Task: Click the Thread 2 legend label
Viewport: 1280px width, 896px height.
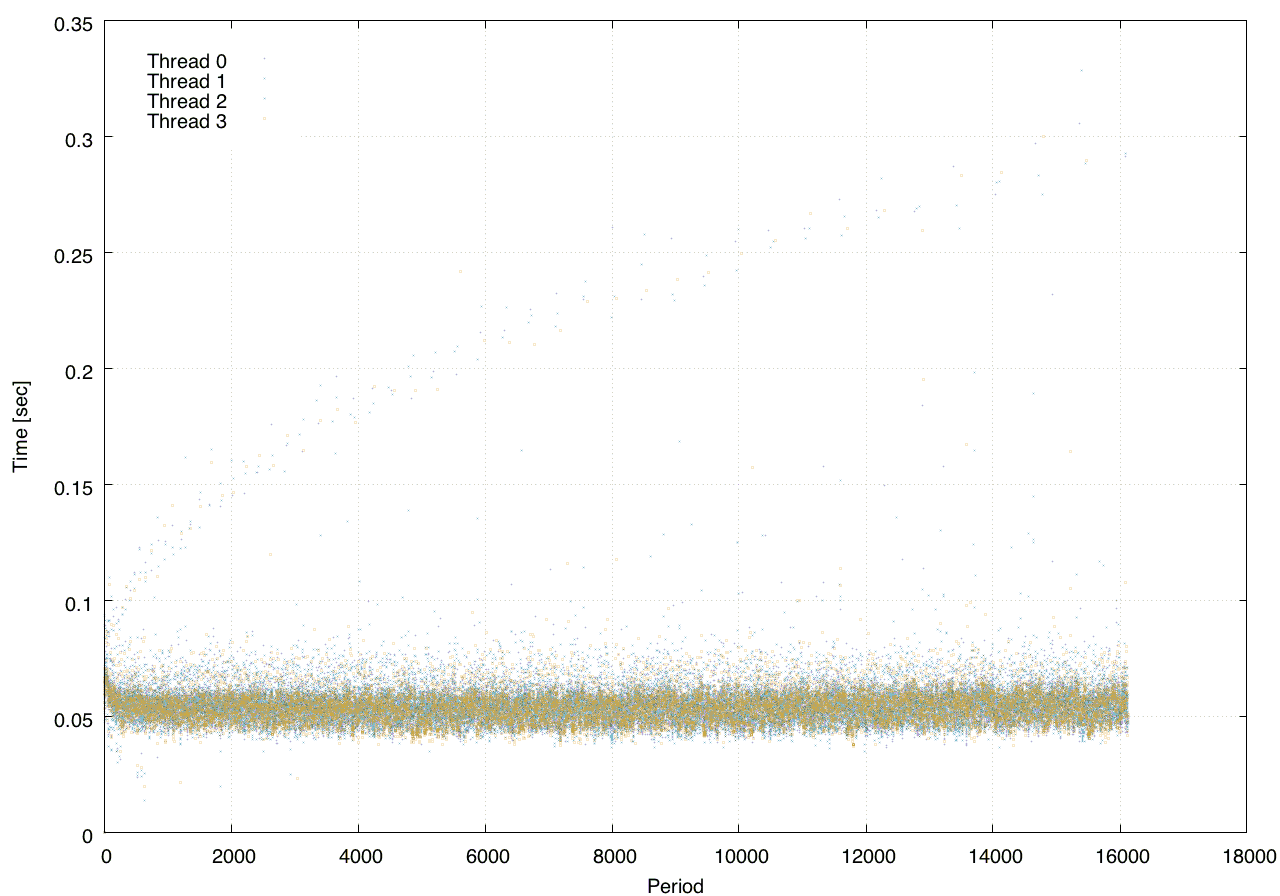Action: pos(187,102)
